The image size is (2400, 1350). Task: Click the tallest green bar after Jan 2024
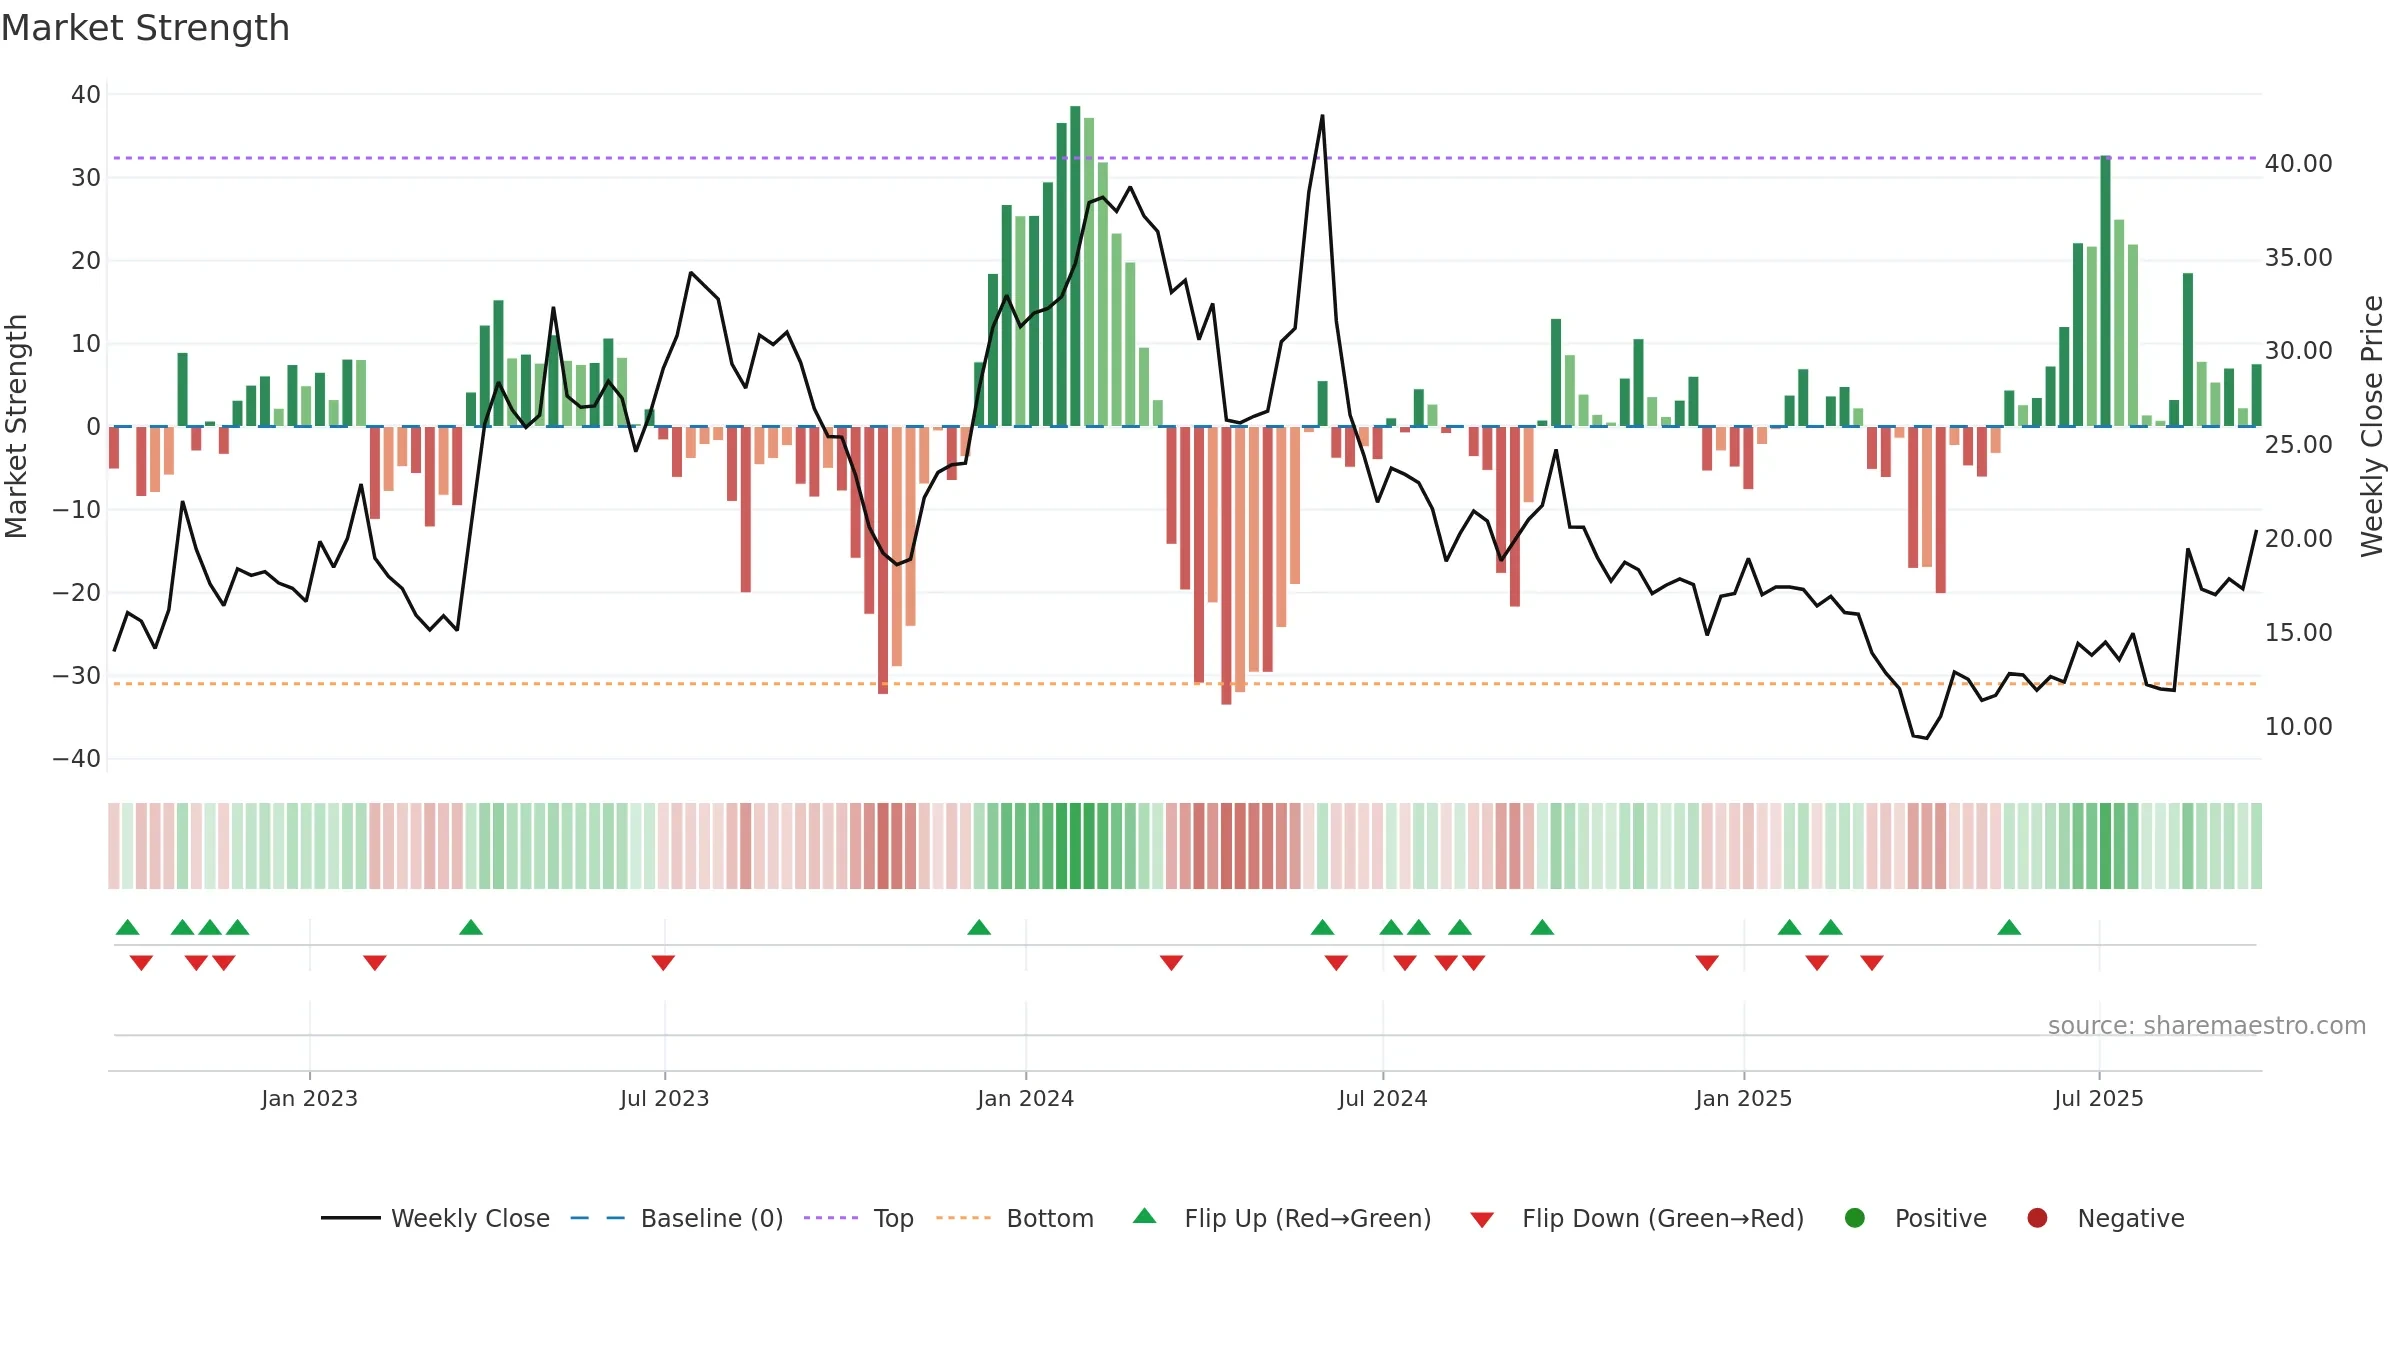coord(1075,266)
